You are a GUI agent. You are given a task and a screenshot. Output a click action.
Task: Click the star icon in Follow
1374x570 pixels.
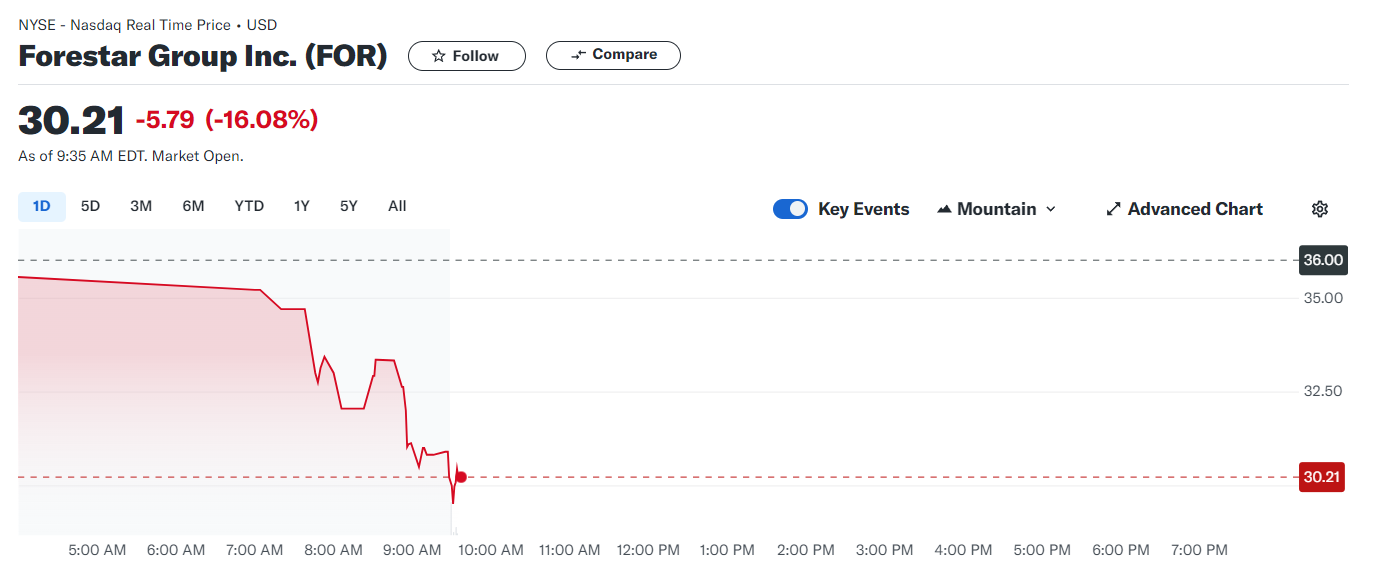click(438, 56)
